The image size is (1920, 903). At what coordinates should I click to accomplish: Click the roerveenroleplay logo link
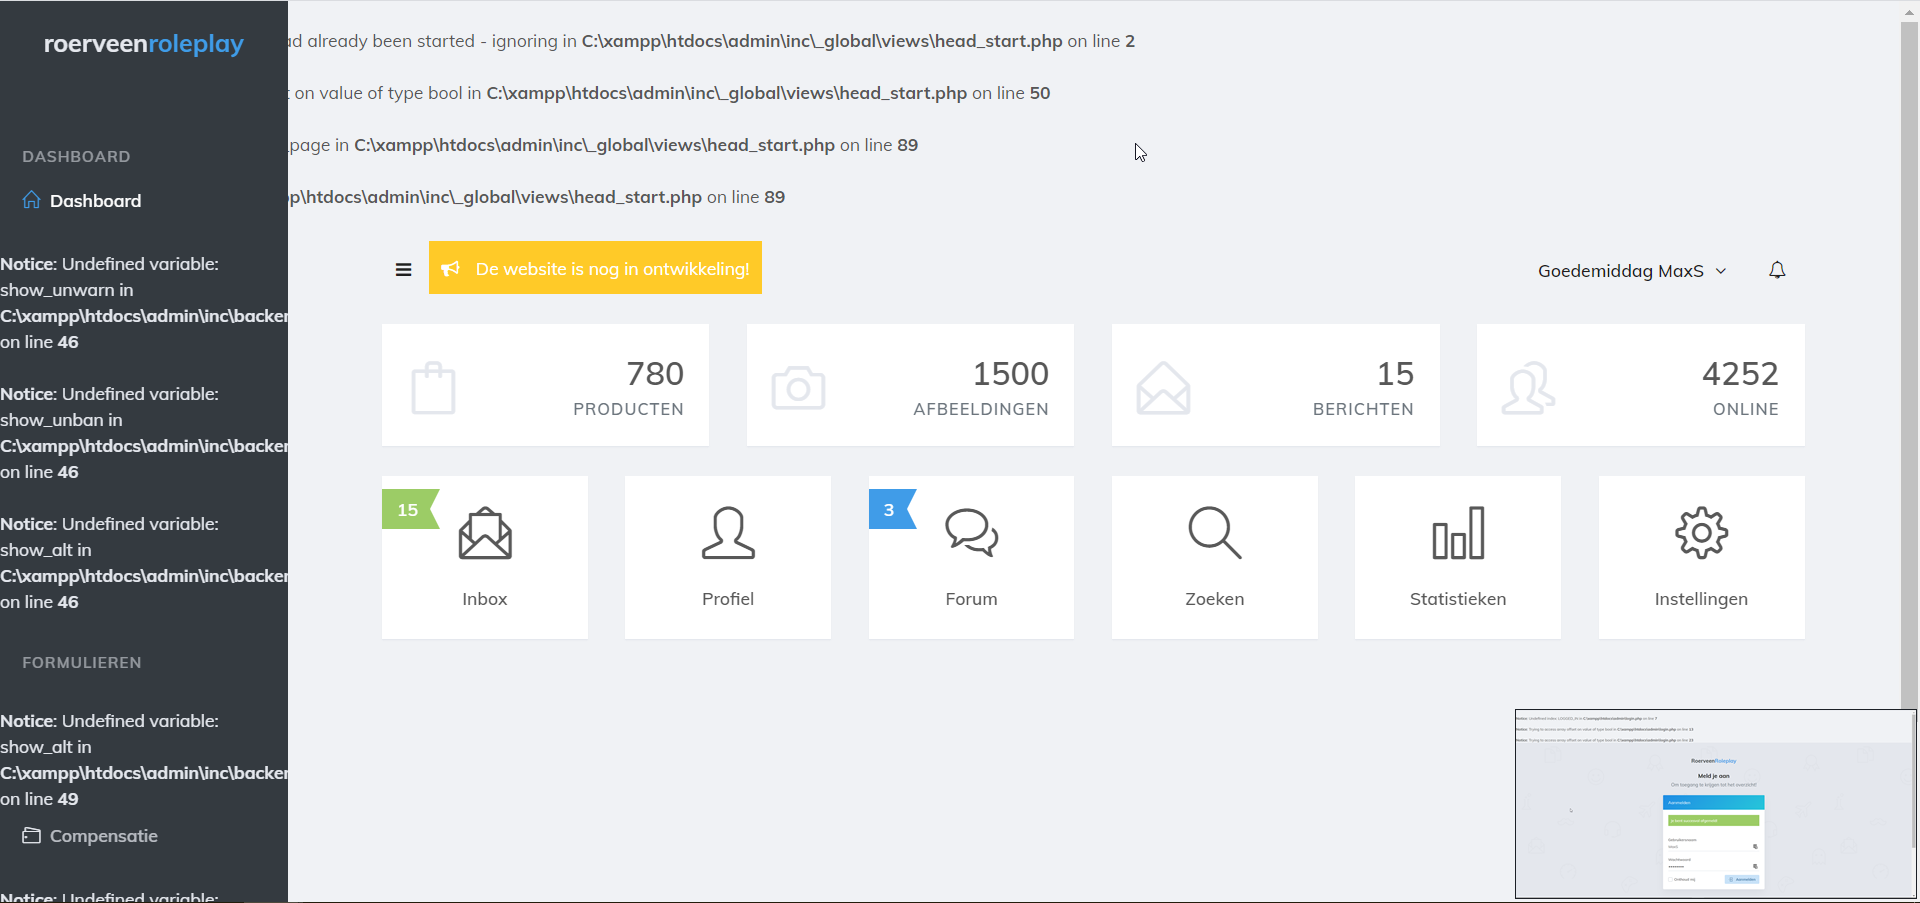[x=144, y=44]
